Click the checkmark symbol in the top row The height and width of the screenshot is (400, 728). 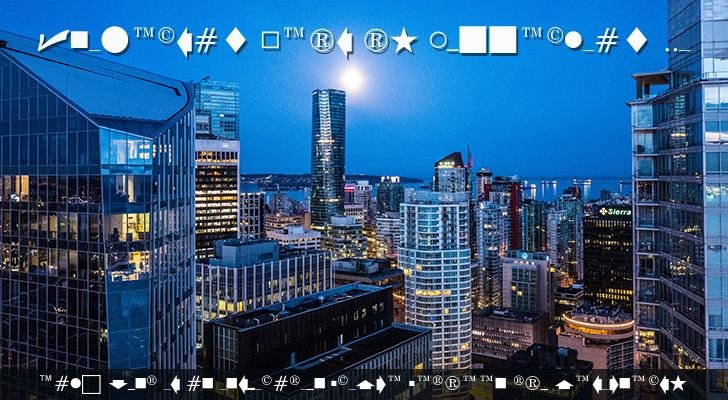[53, 40]
